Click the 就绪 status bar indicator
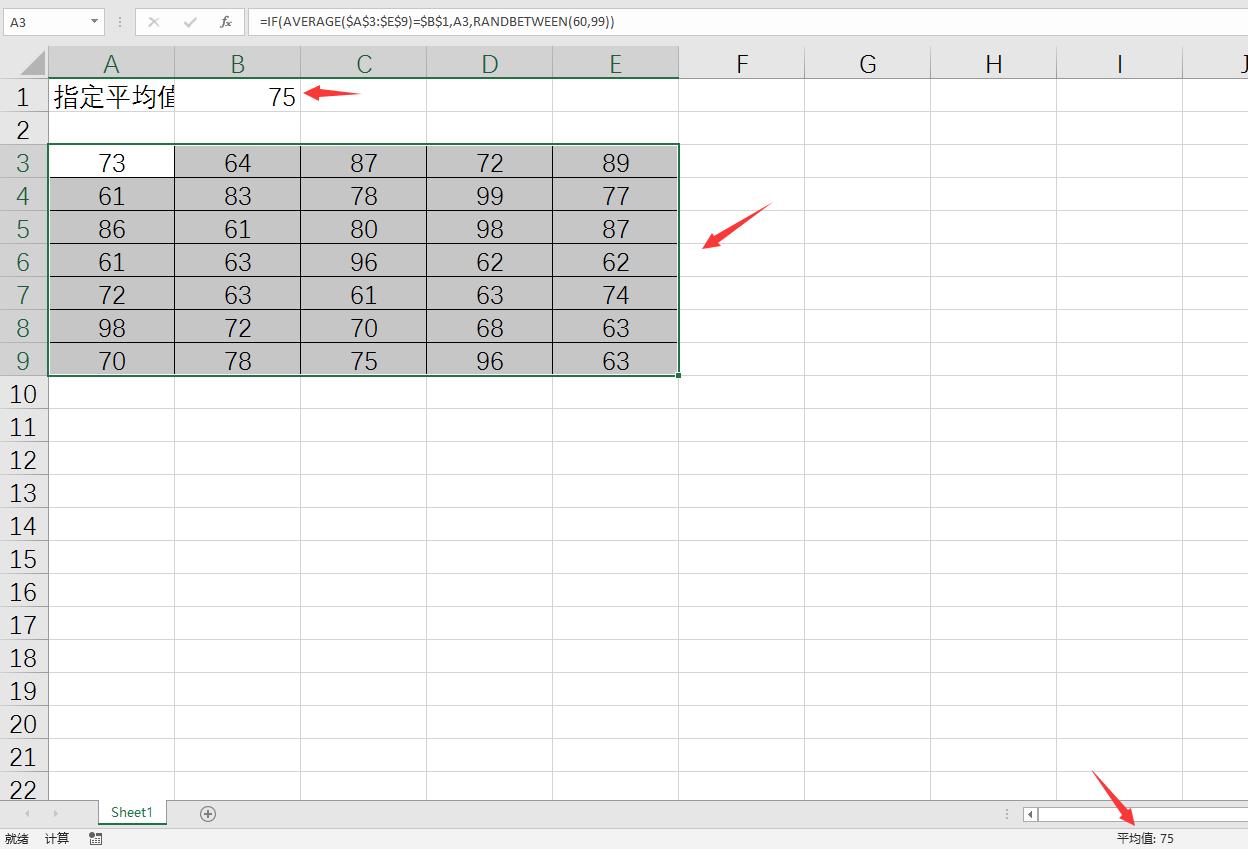The image size is (1248, 849). point(17,839)
